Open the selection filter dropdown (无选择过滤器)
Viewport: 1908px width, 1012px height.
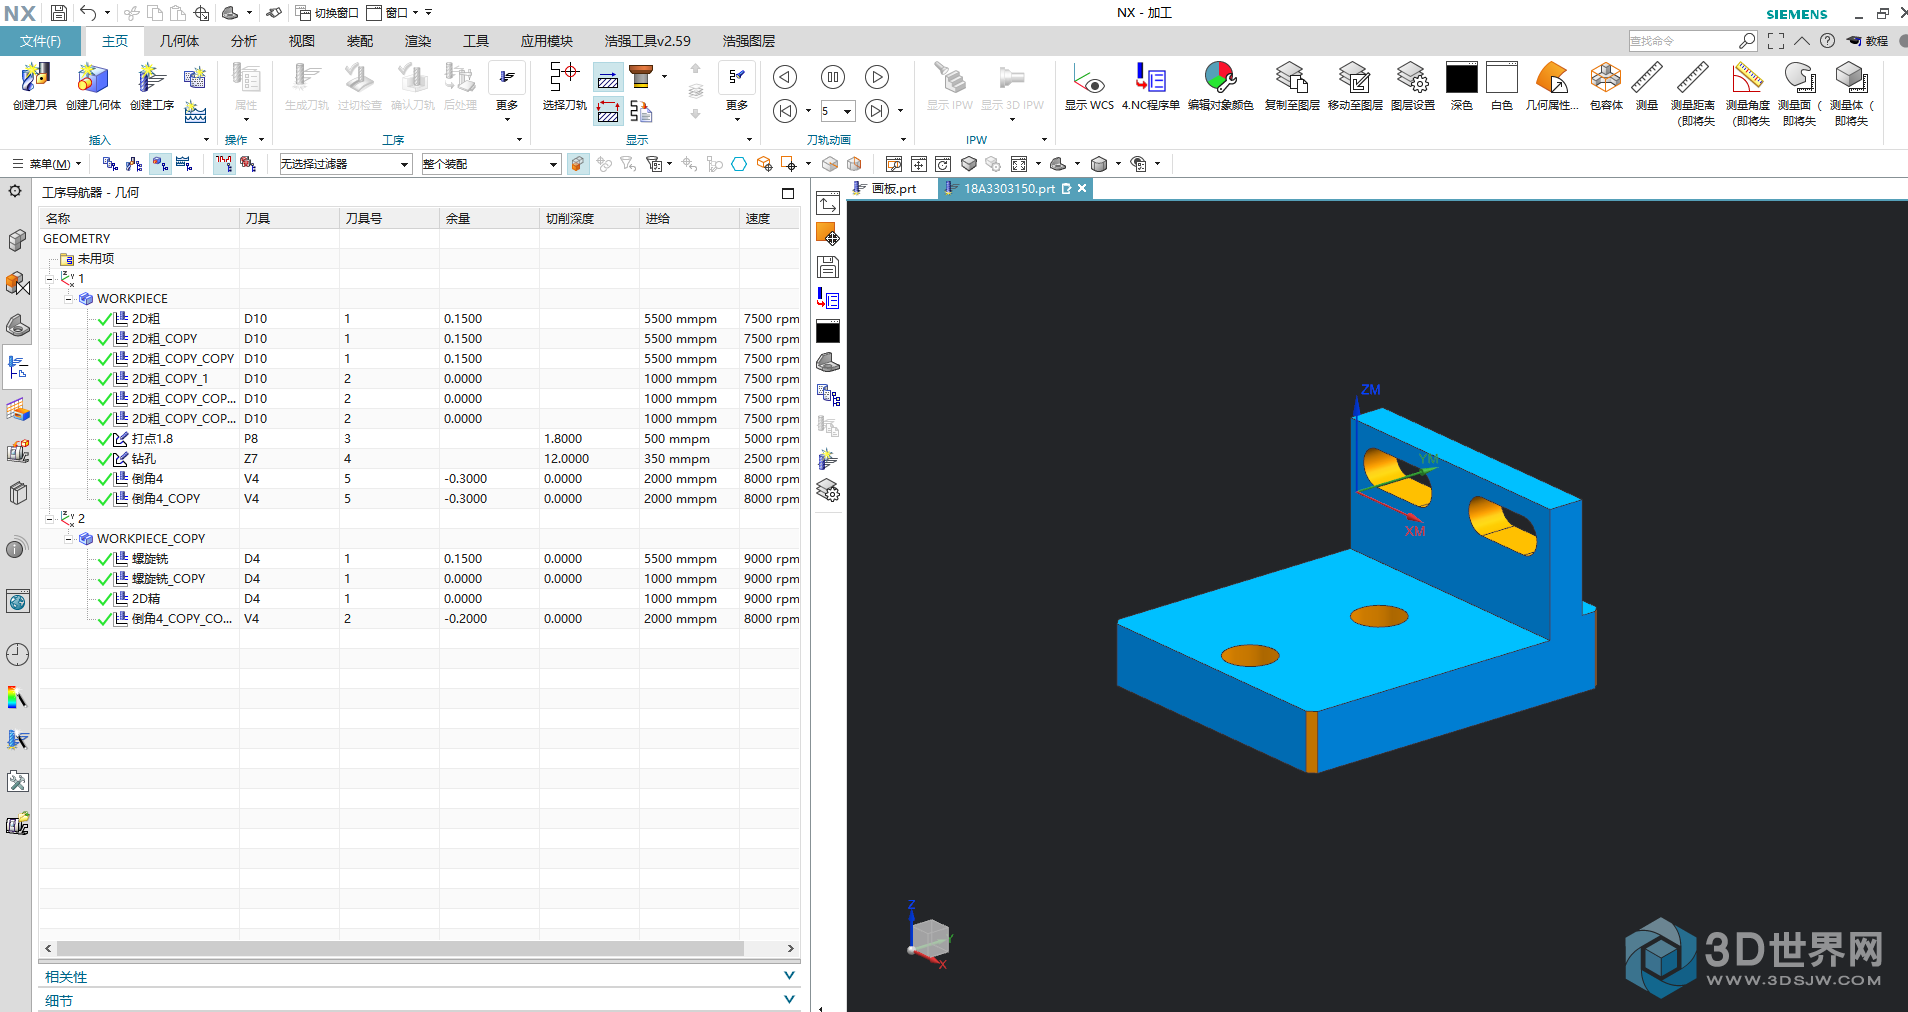coord(345,164)
